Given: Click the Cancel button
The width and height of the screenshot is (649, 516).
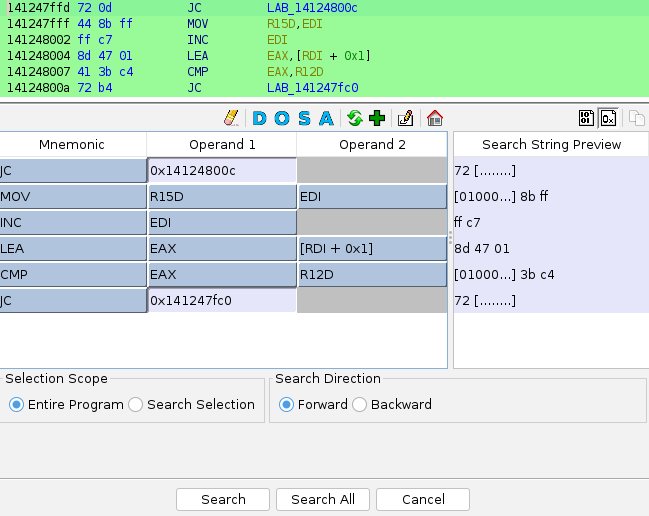Looking at the screenshot, I should [x=423, y=499].
